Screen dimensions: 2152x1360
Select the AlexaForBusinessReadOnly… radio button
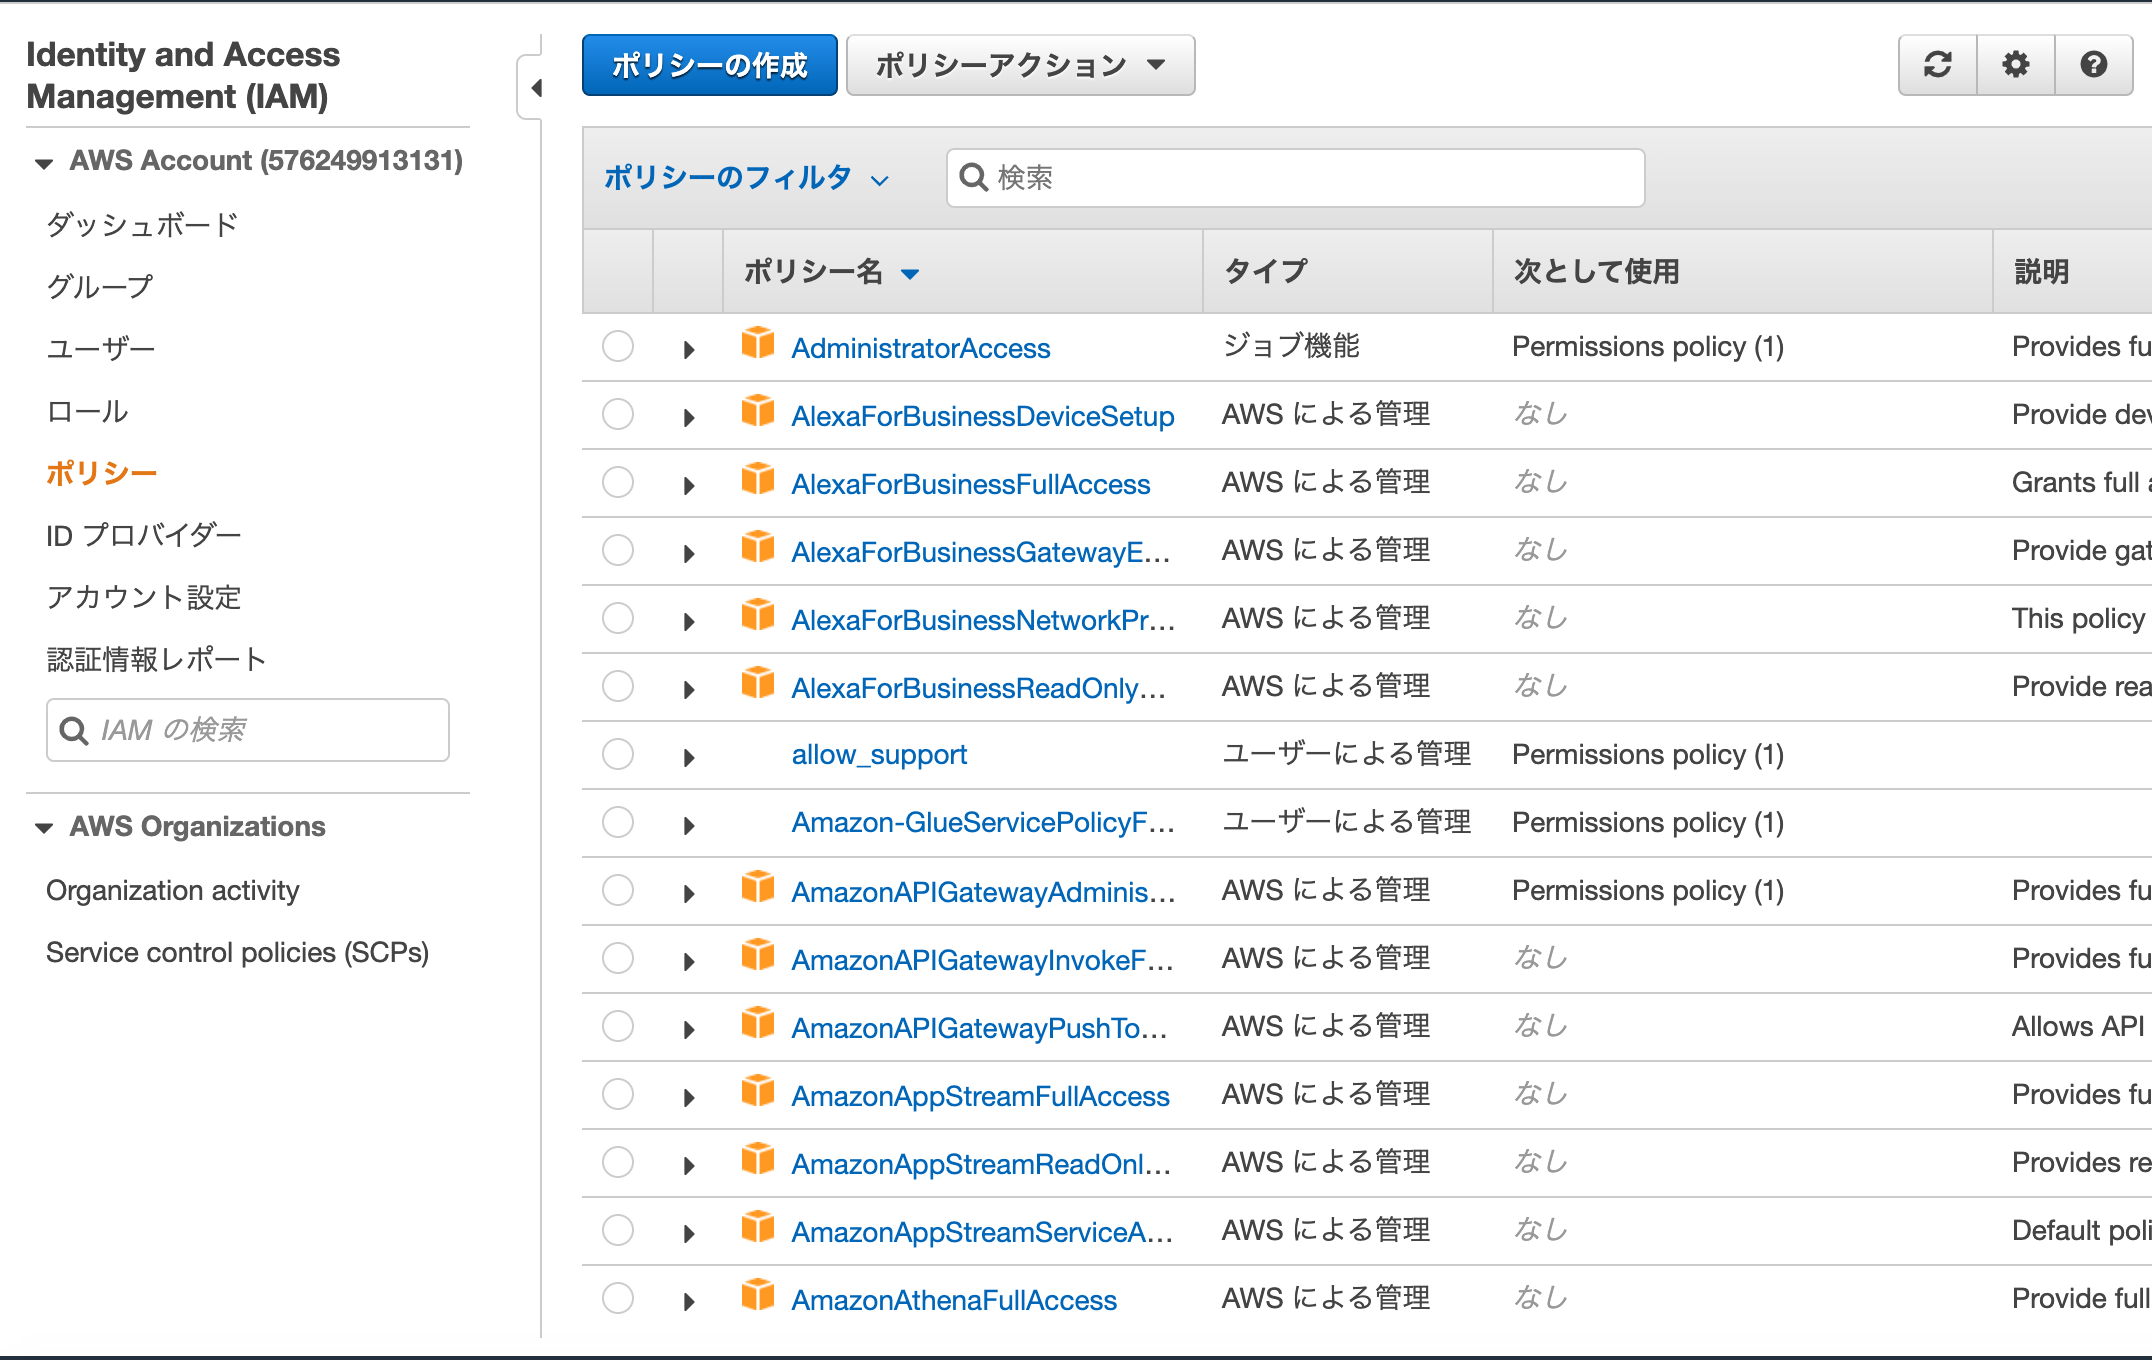[x=618, y=686]
